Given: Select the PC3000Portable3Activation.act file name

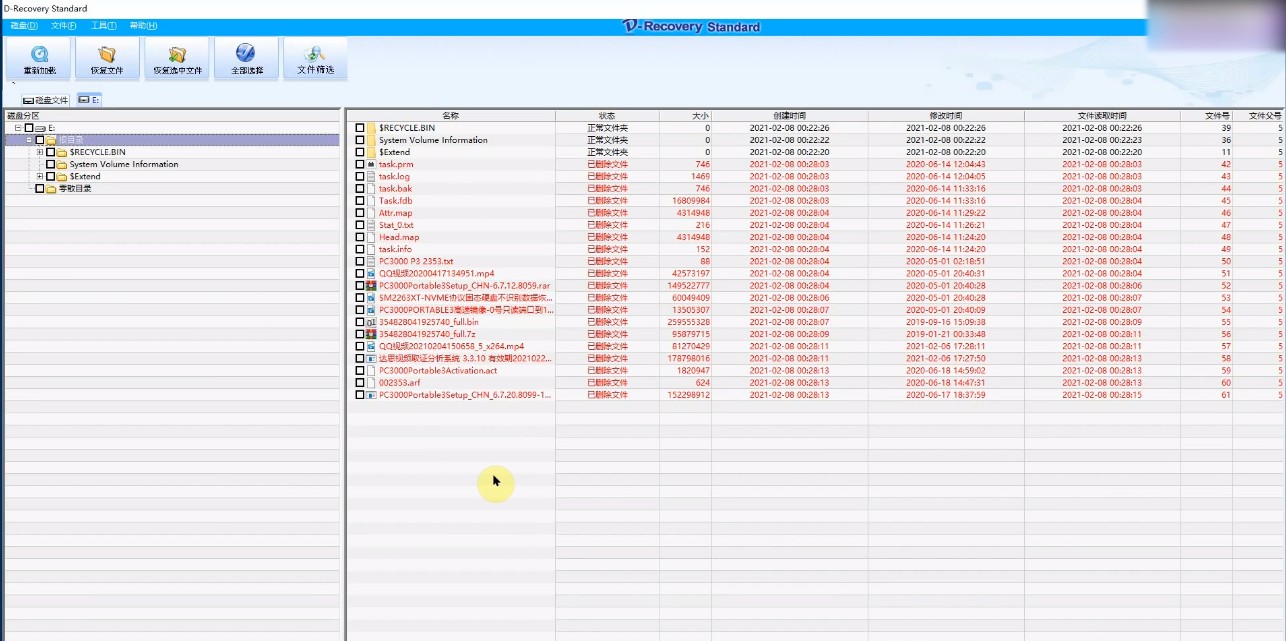Looking at the screenshot, I should coord(438,370).
